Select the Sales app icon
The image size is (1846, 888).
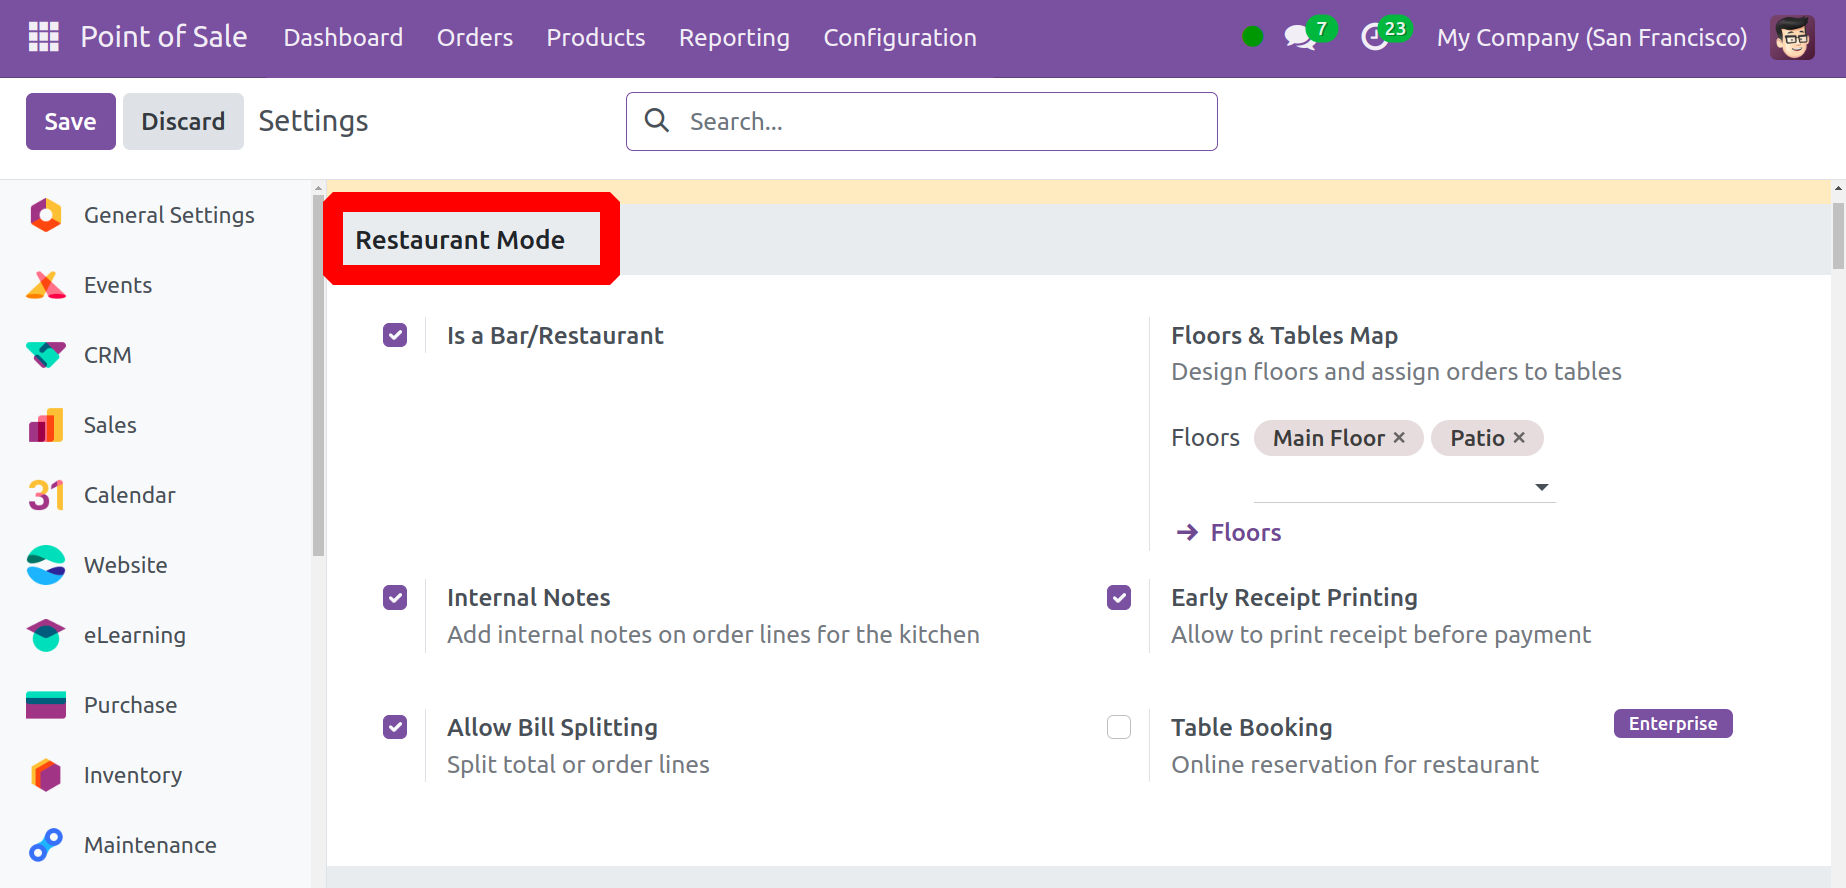(x=46, y=425)
